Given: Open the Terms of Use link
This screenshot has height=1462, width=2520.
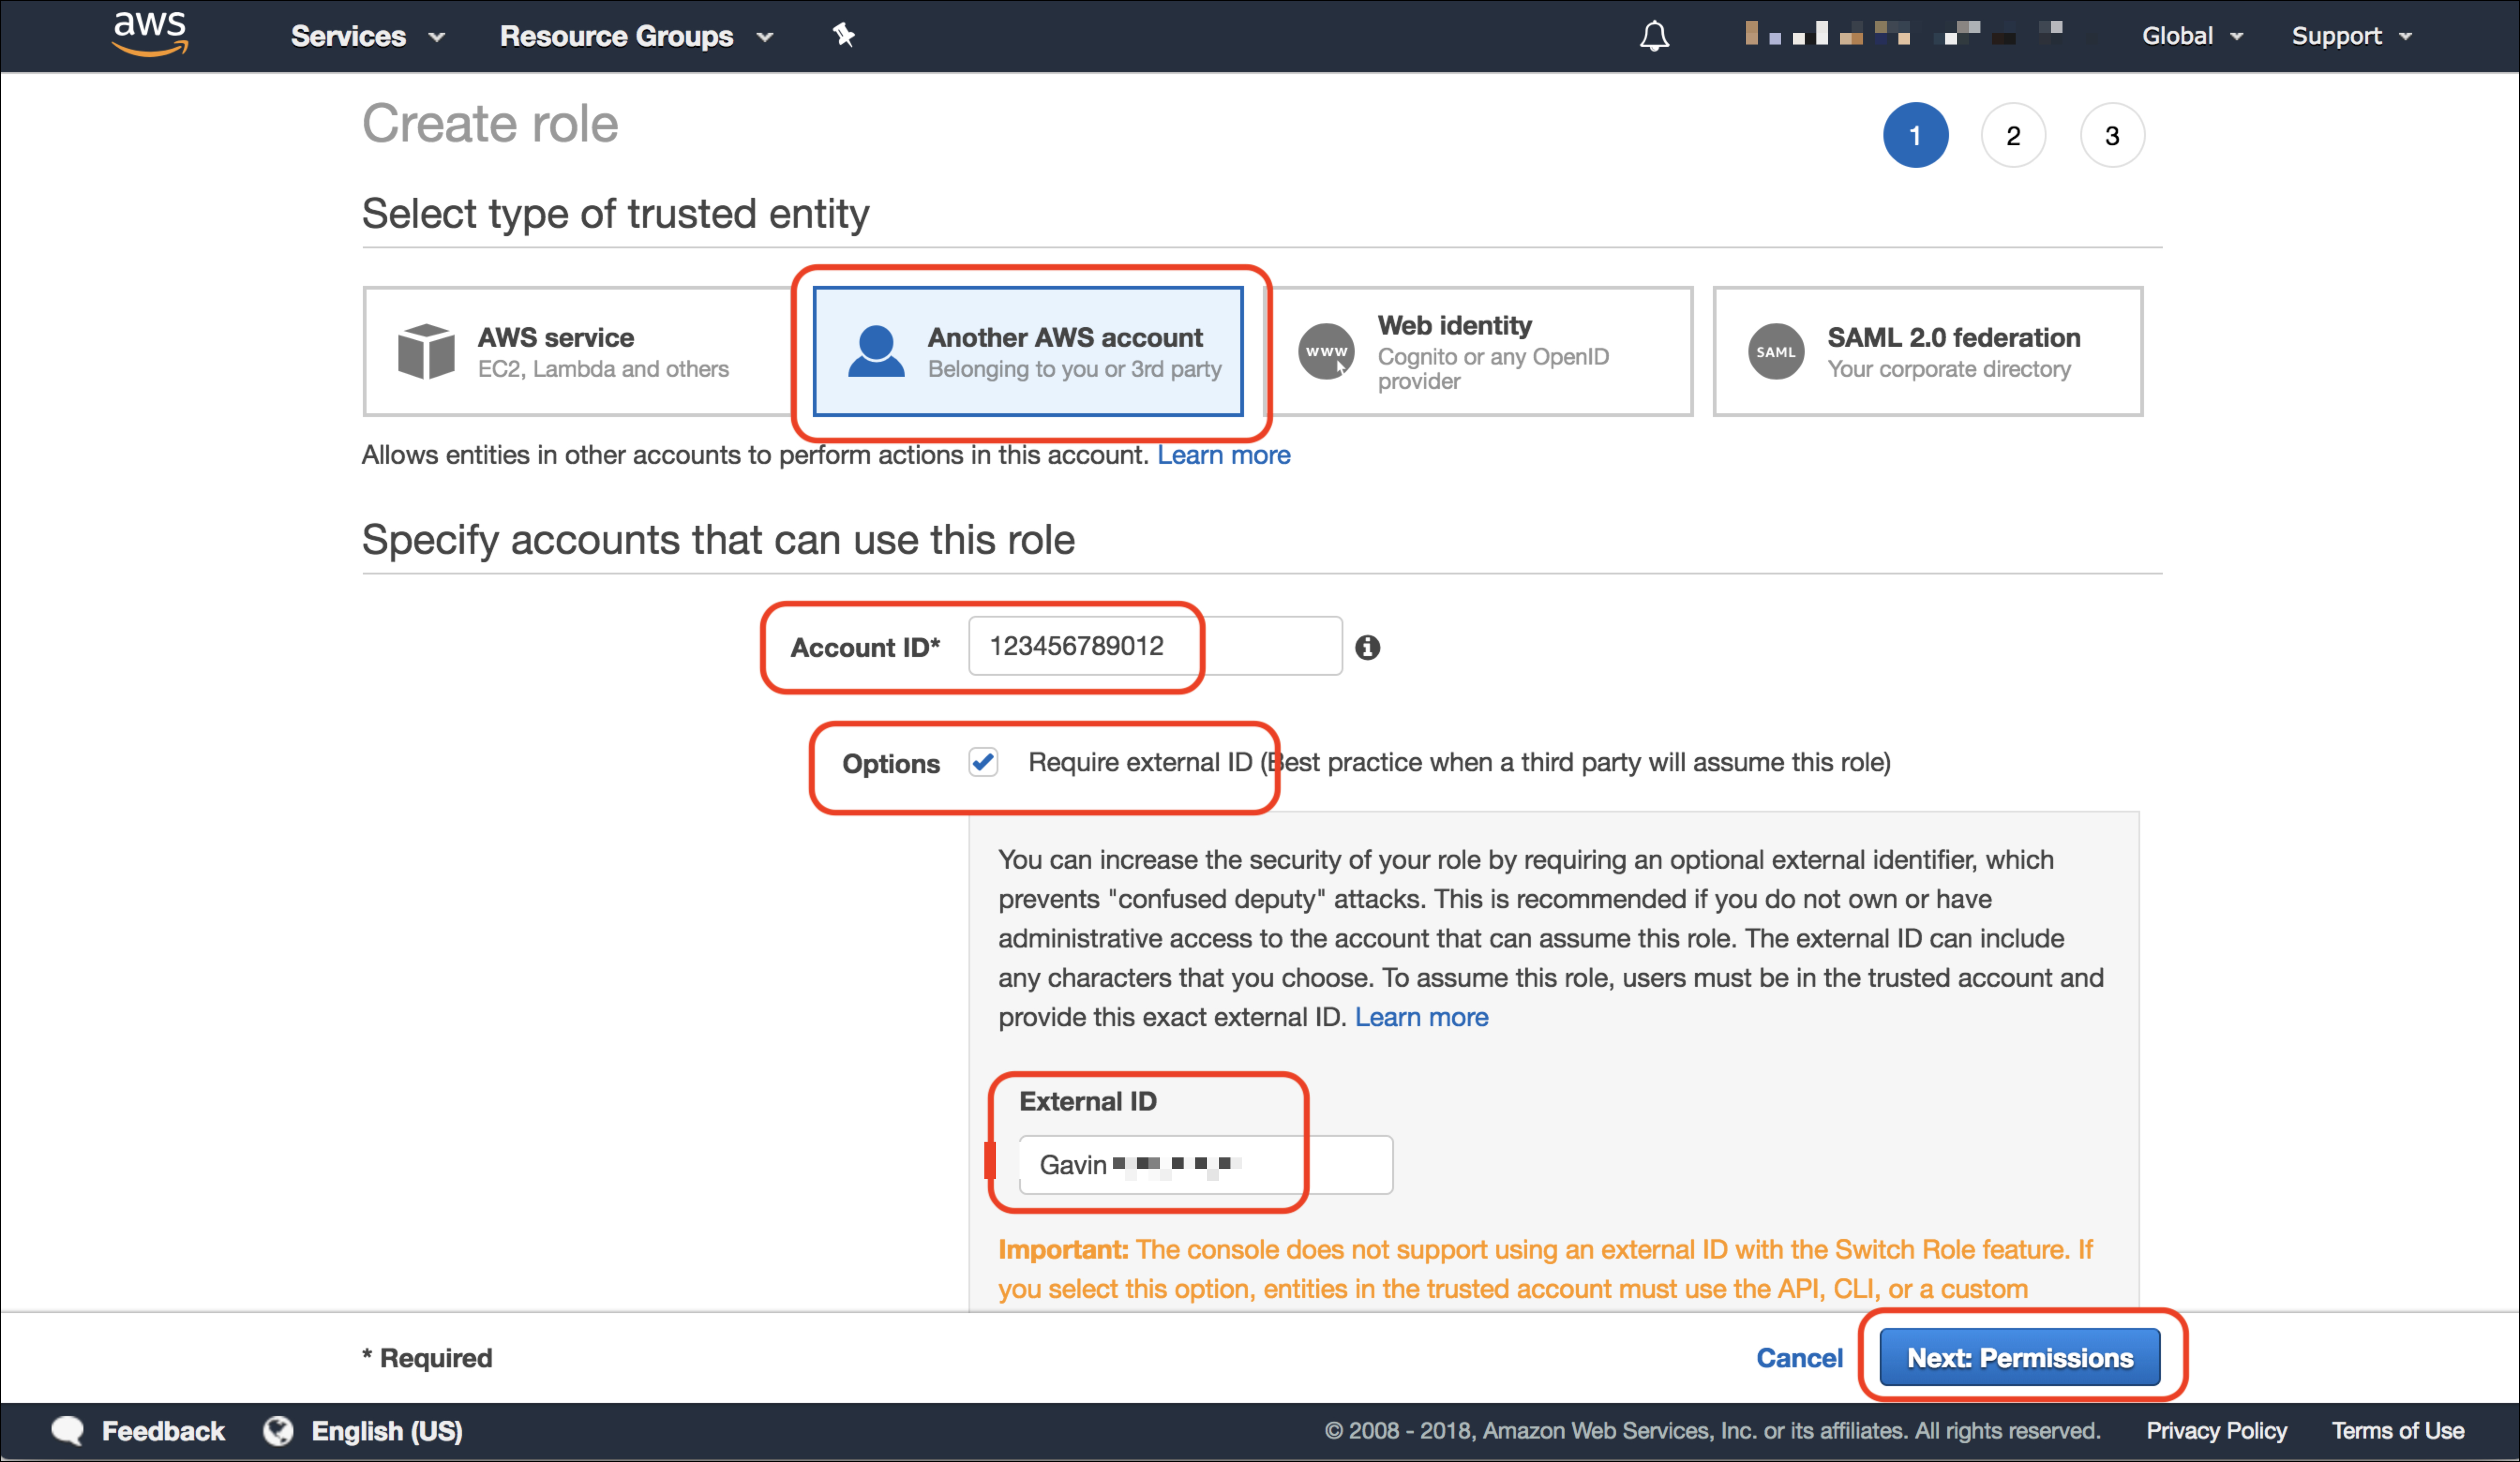Looking at the screenshot, I should [x=2397, y=1431].
